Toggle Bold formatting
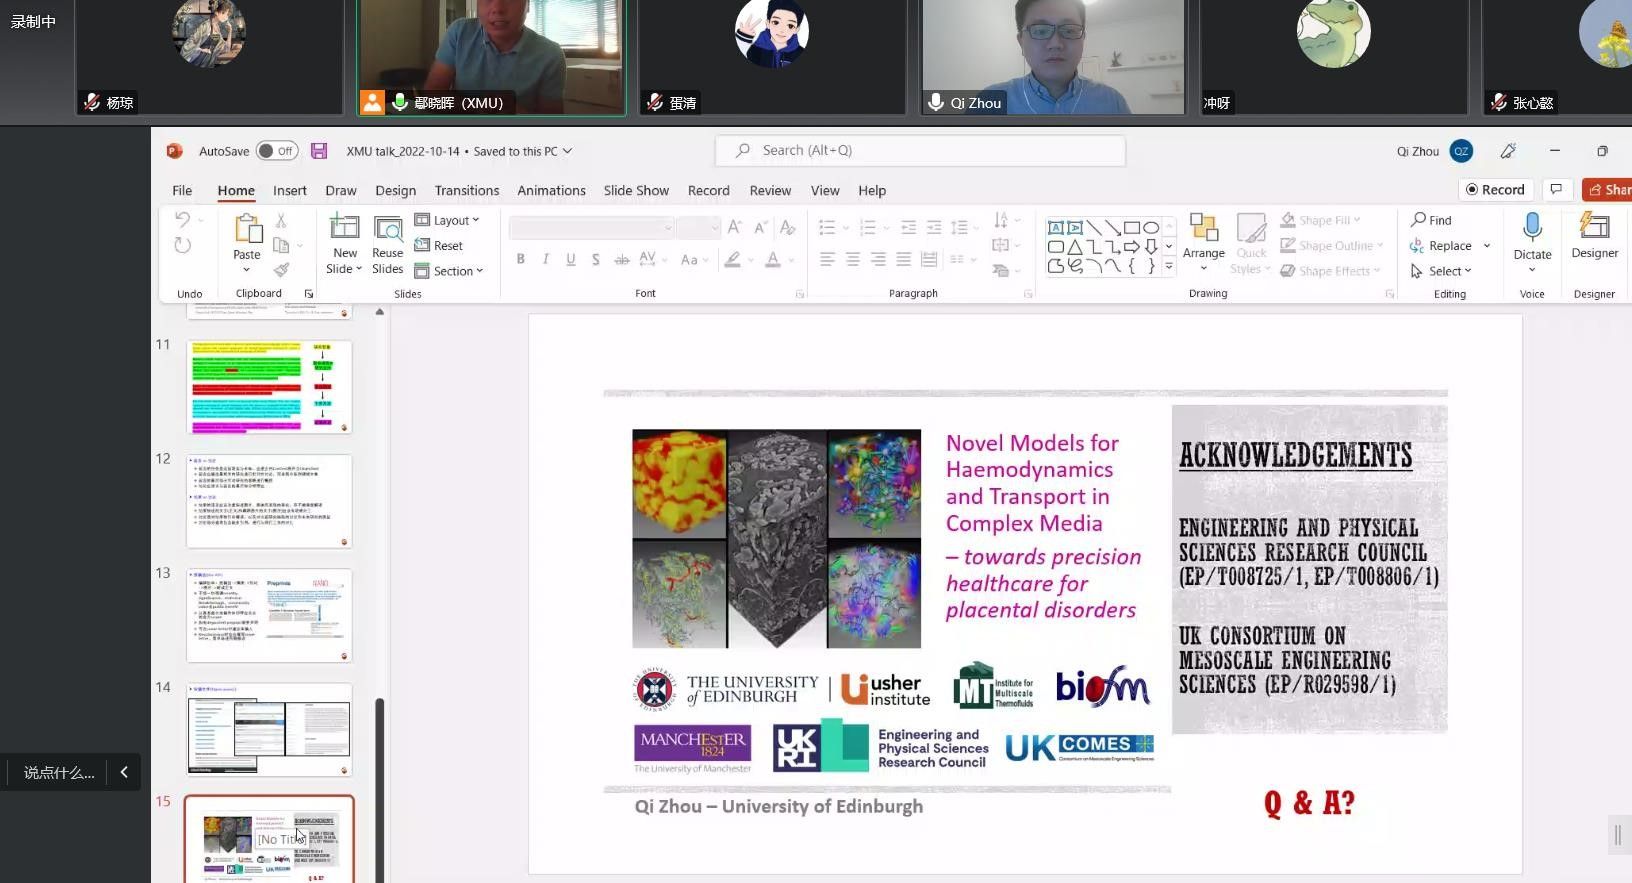1632x883 pixels. coord(521,259)
